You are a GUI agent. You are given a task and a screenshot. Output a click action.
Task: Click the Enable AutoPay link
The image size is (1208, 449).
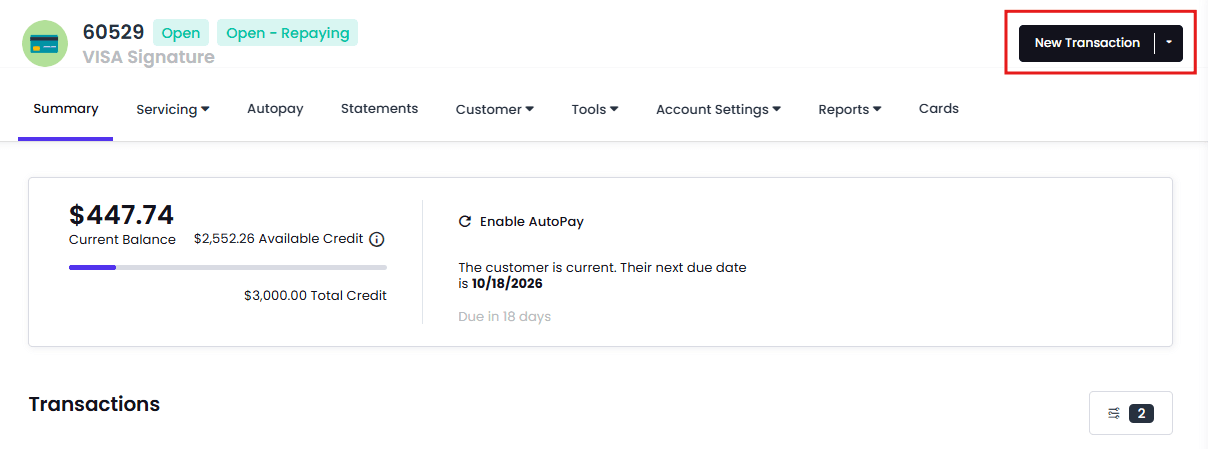point(532,222)
